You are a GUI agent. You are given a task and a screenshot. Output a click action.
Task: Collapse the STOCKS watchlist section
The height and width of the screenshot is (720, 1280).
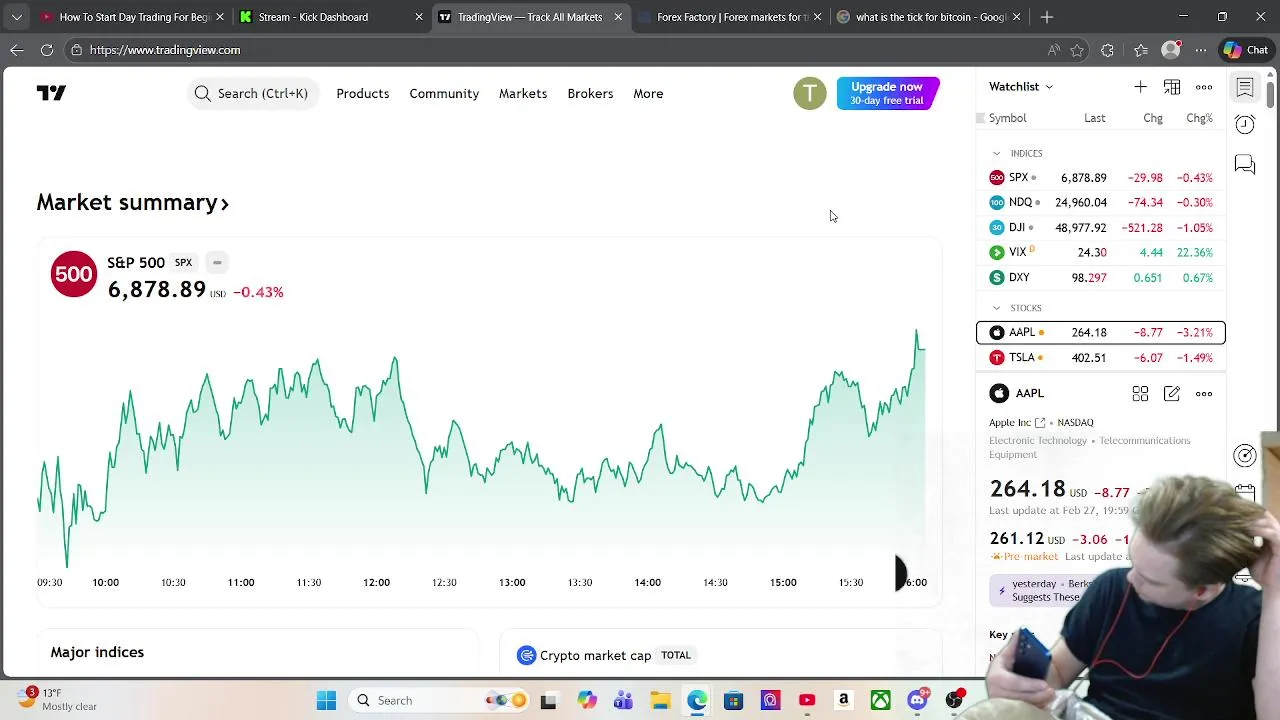pos(996,308)
